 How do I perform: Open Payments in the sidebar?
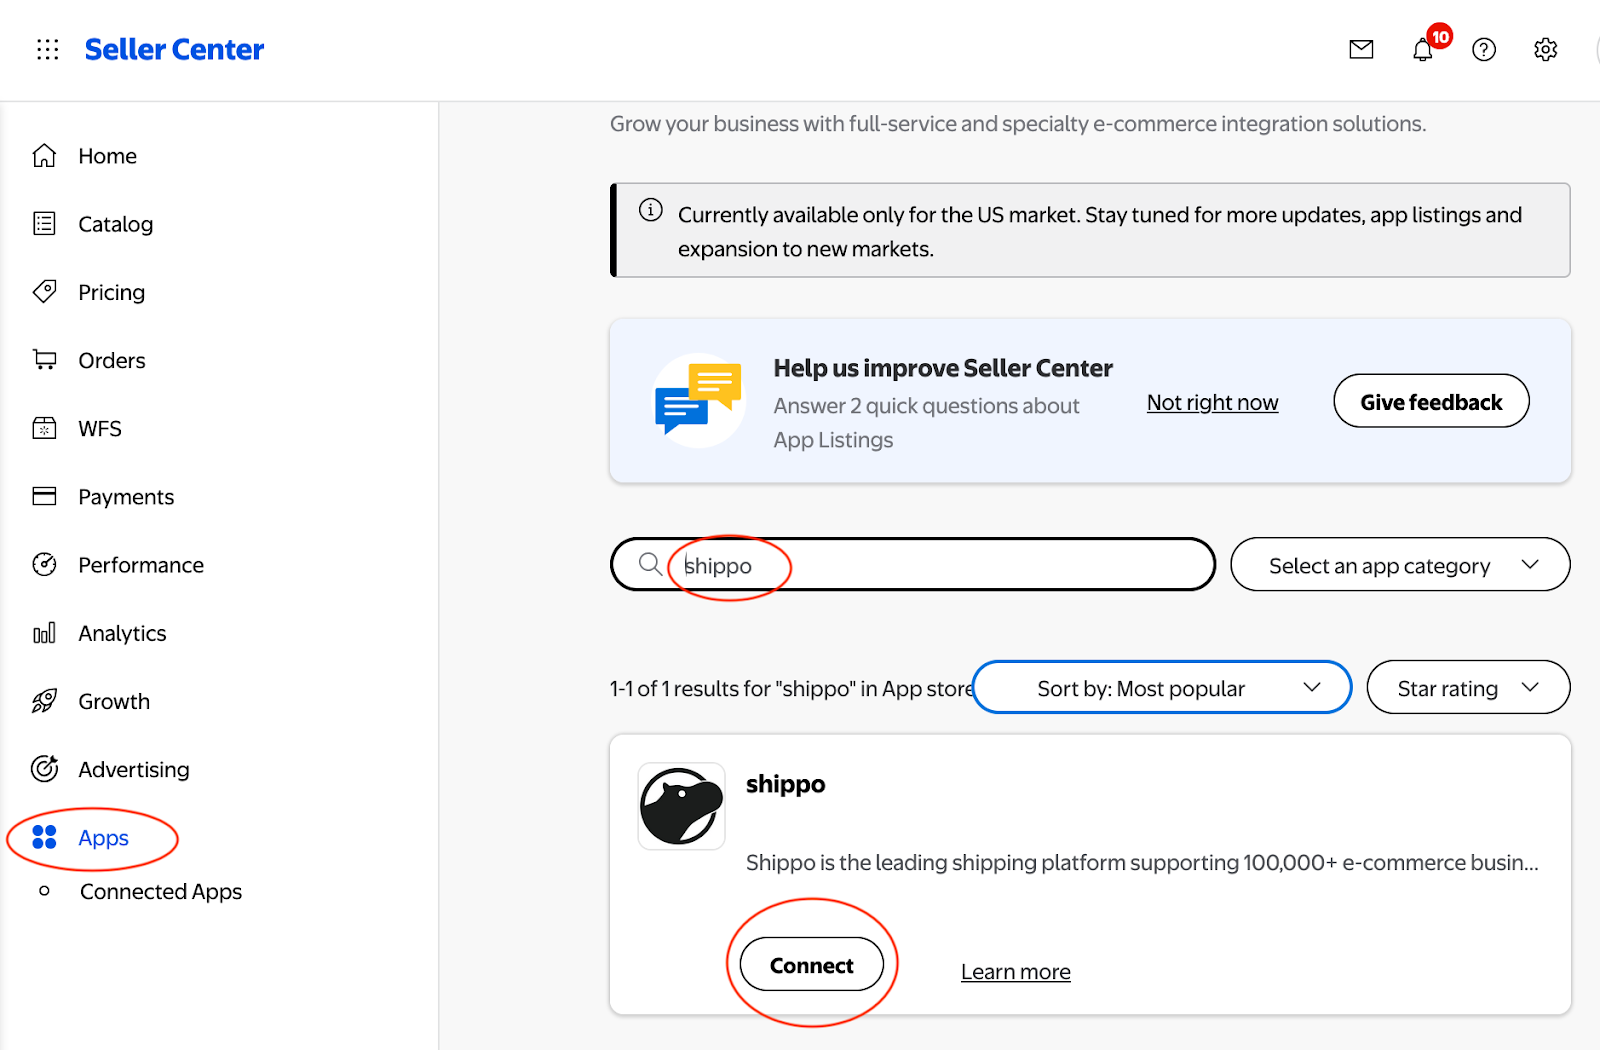(x=126, y=497)
